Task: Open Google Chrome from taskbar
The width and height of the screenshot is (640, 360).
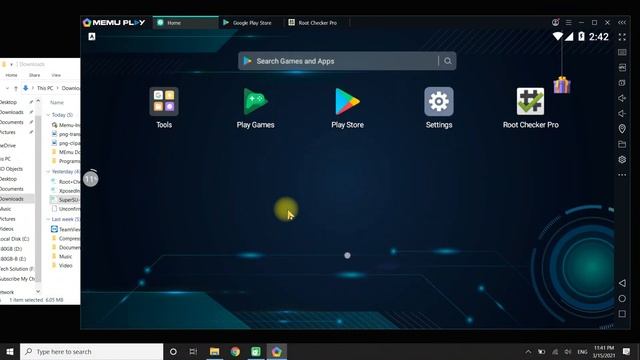Action: [x=235, y=351]
